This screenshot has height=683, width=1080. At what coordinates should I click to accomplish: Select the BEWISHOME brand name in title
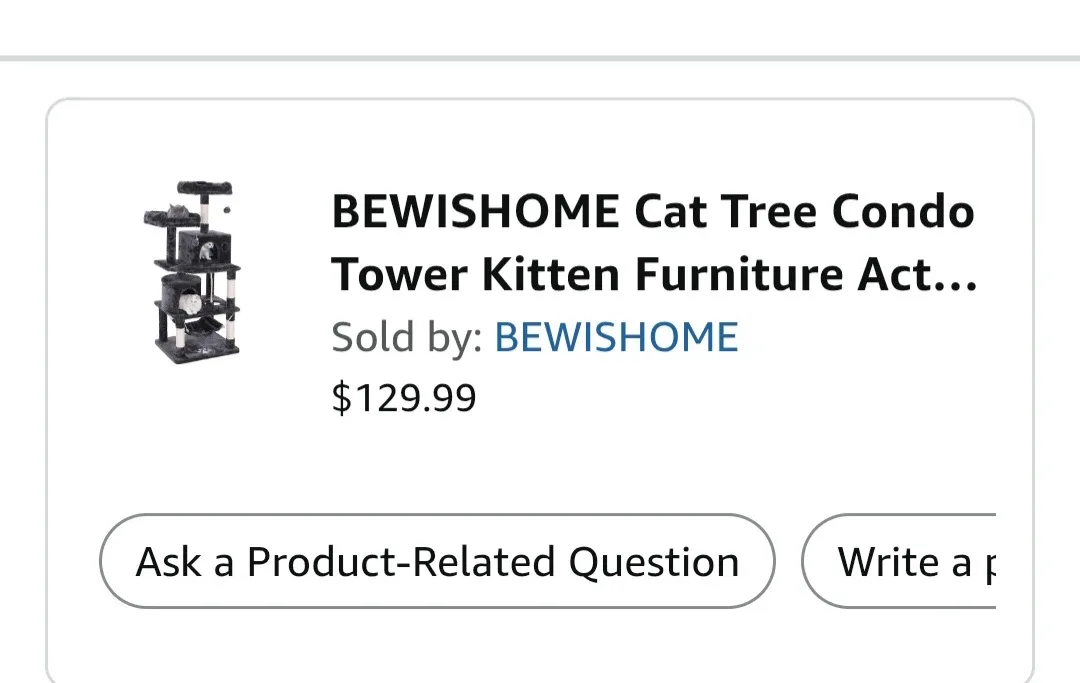pos(477,210)
